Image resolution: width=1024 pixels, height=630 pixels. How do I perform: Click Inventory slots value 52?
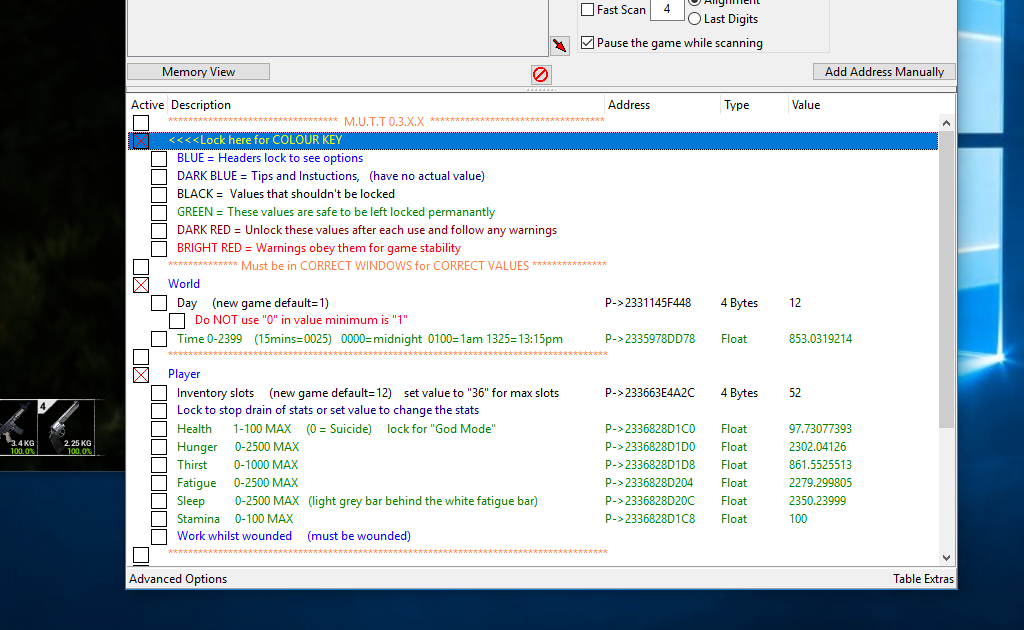(x=795, y=393)
